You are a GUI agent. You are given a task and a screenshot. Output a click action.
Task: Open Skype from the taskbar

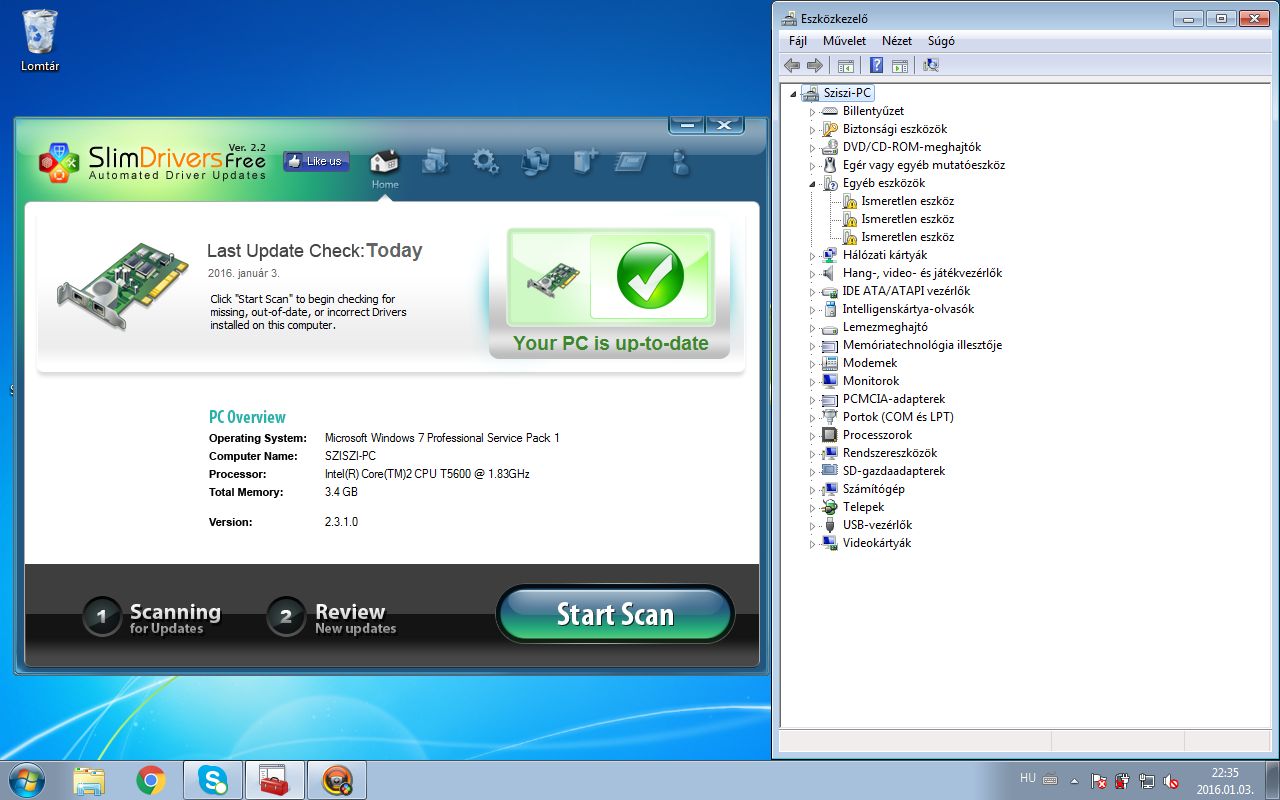(x=213, y=780)
